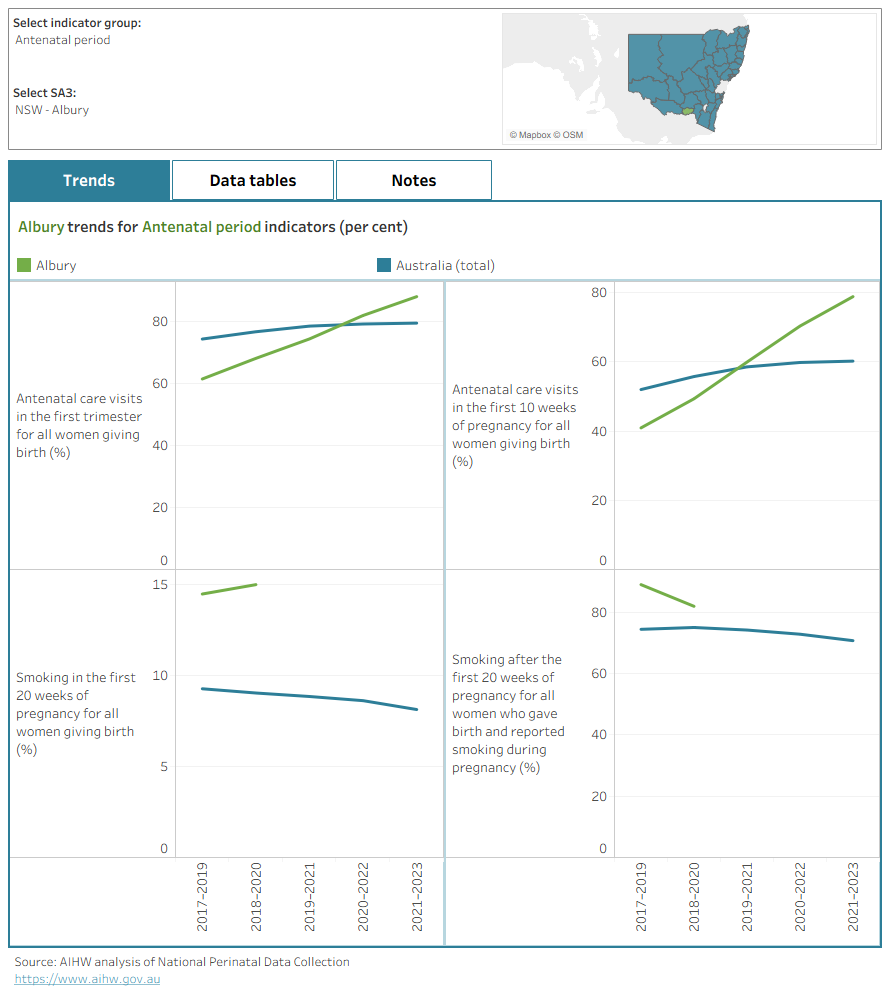The image size is (890, 1000).
Task: Open the SA3 selector showing NSW - Albury
Action: (x=52, y=110)
